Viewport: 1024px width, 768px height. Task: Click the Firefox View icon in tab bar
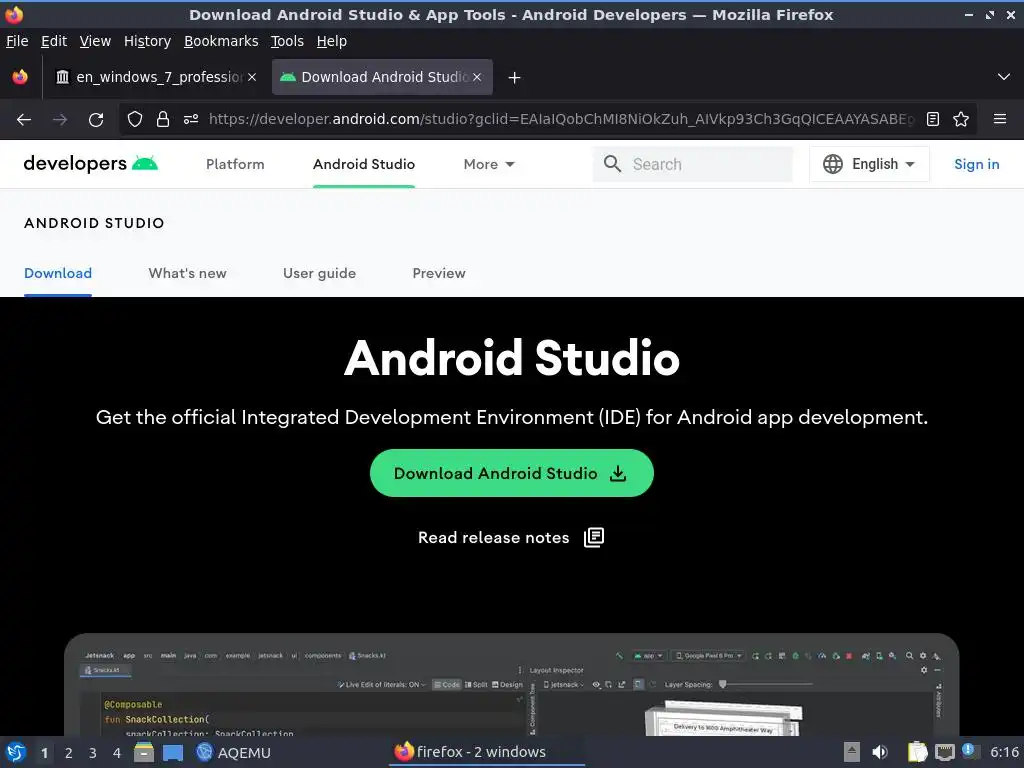pyautogui.click(x=20, y=77)
